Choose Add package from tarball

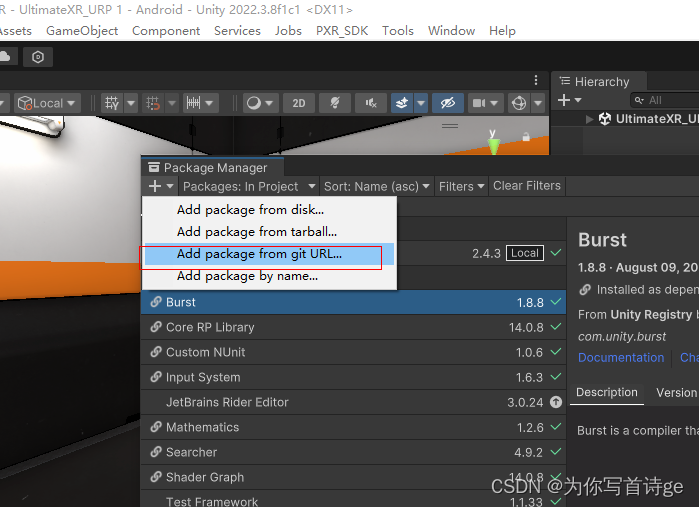[269, 232]
